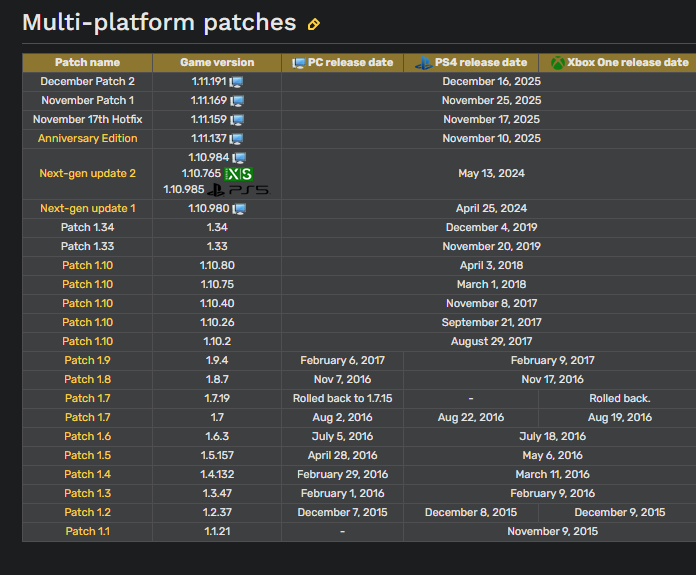696x575 pixels.
Task: Click the February 6, 2017 PC date cell
Action: point(342,361)
